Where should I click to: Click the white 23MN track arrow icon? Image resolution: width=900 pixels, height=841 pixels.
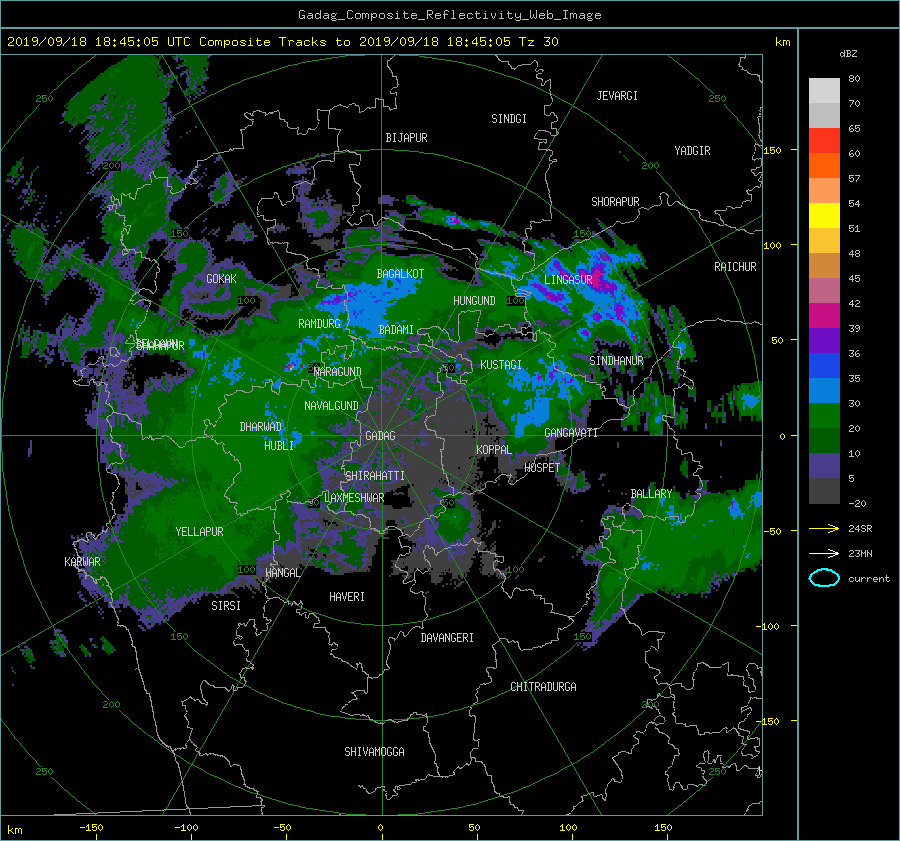(x=824, y=553)
